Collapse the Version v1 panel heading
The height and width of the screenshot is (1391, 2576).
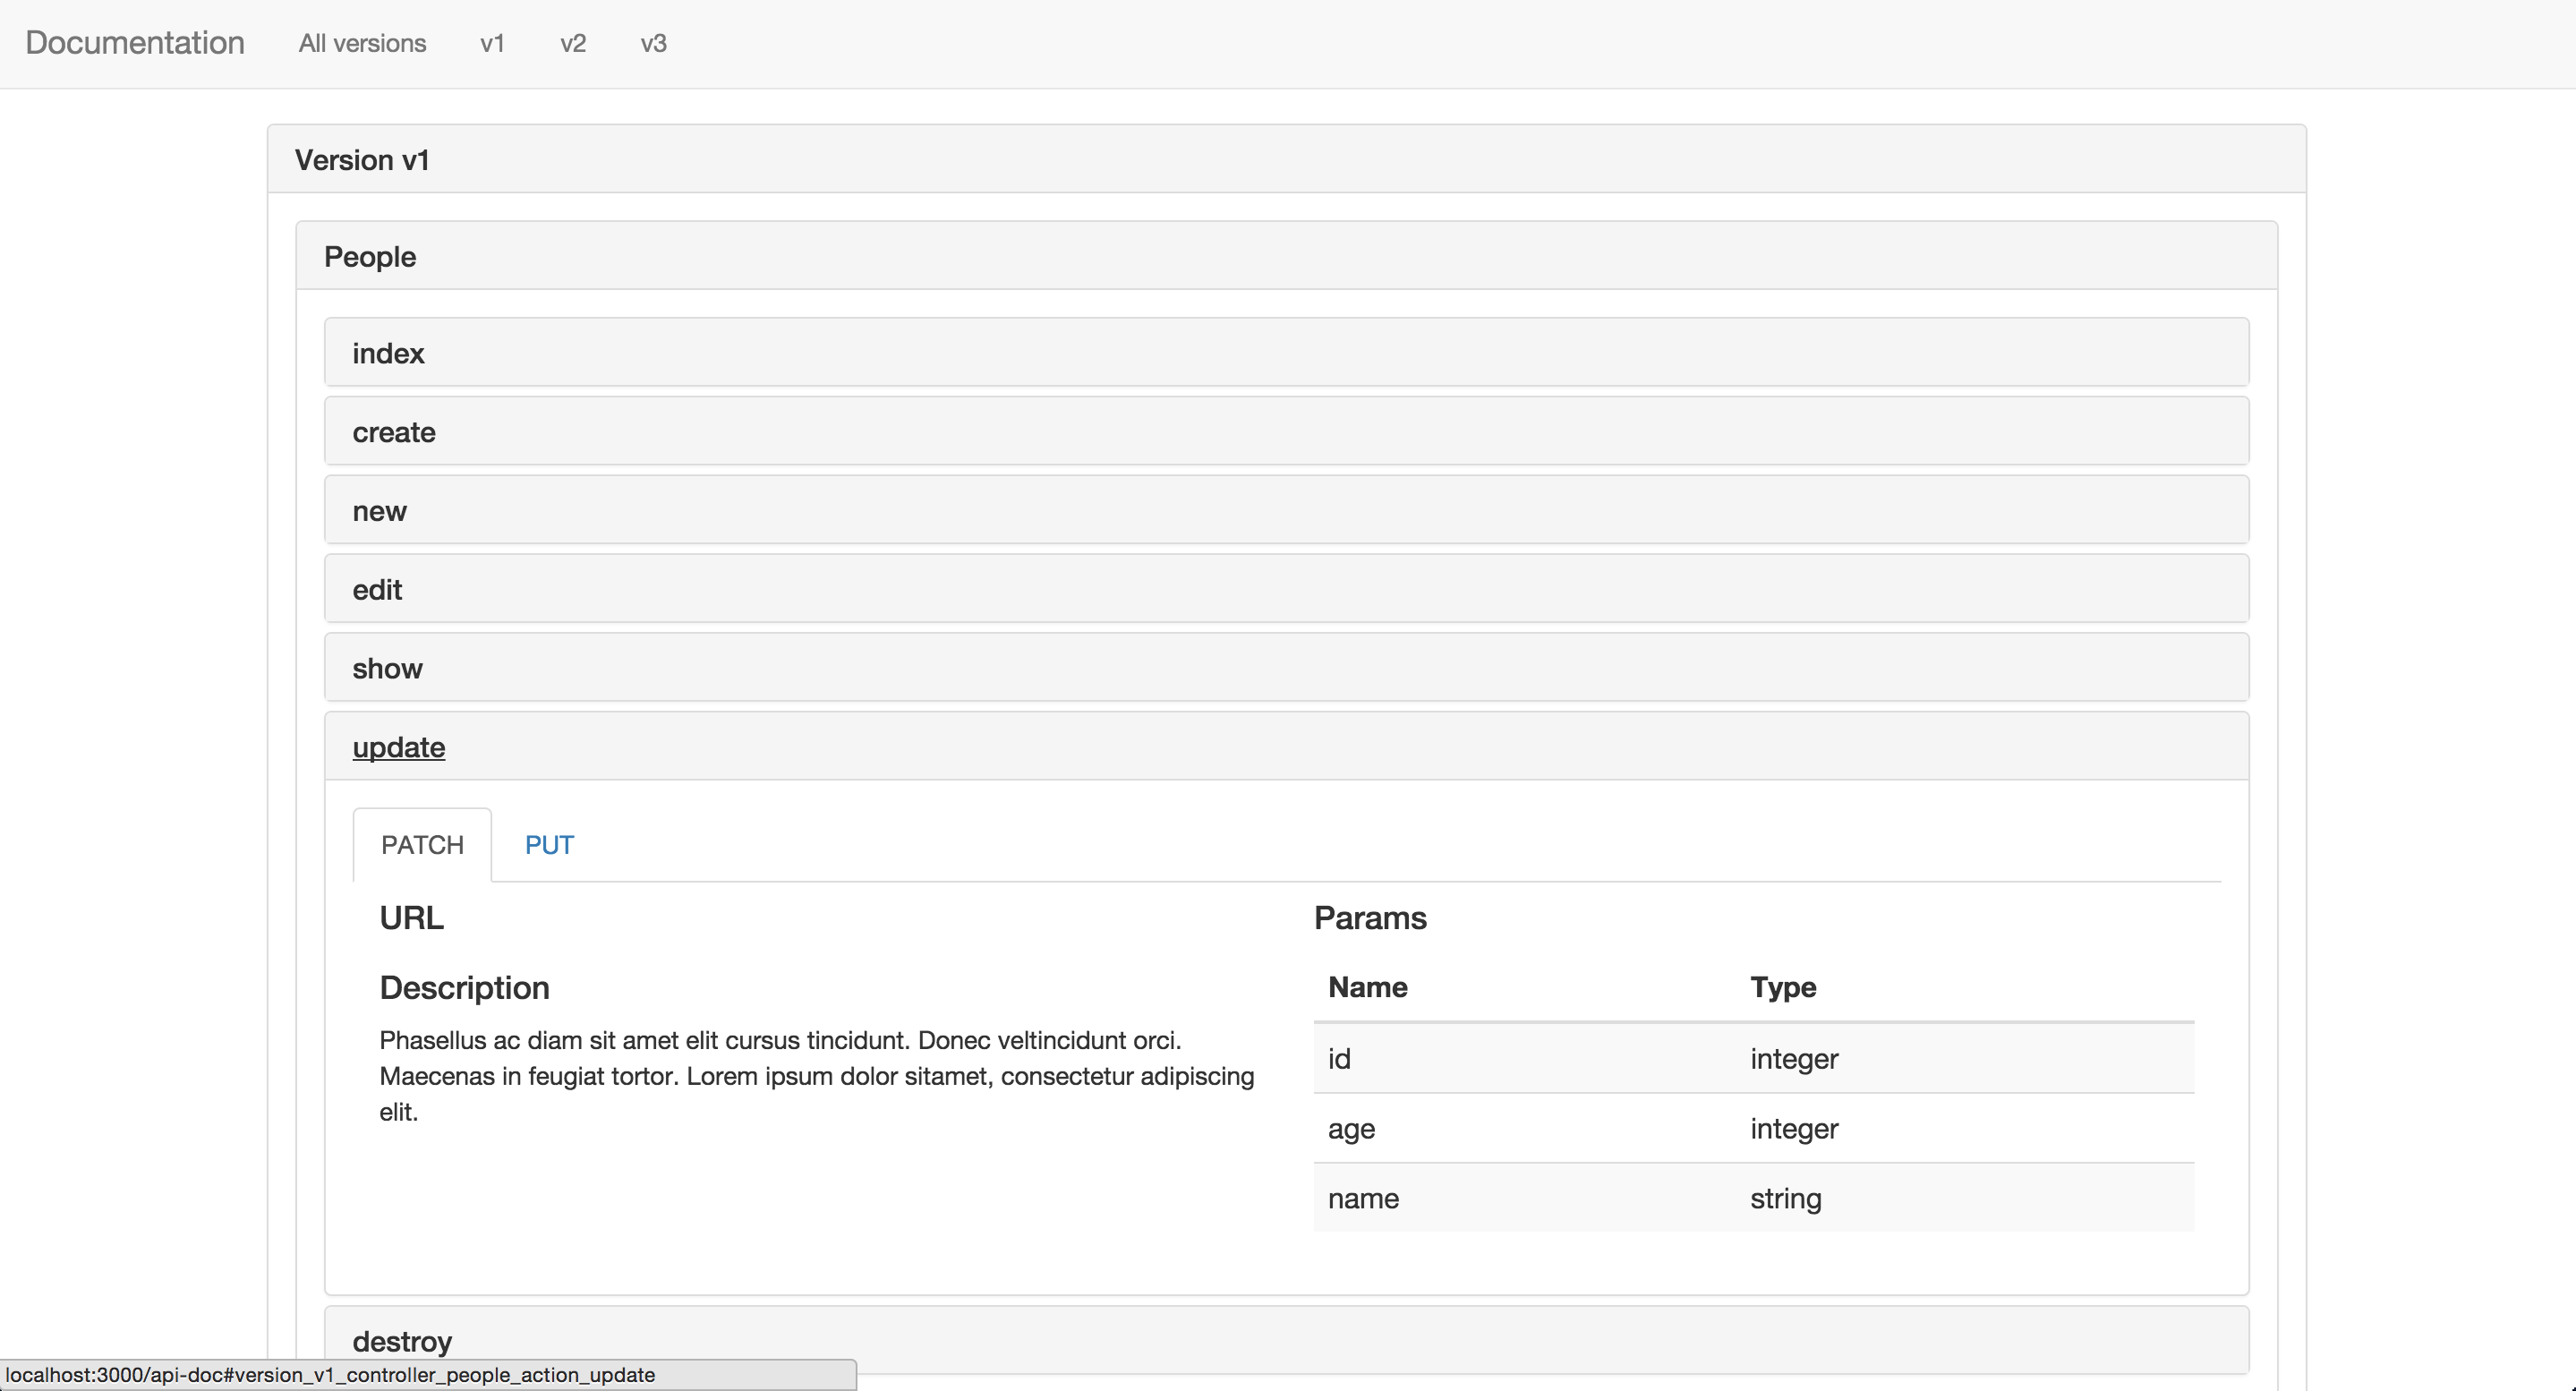tap(362, 160)
